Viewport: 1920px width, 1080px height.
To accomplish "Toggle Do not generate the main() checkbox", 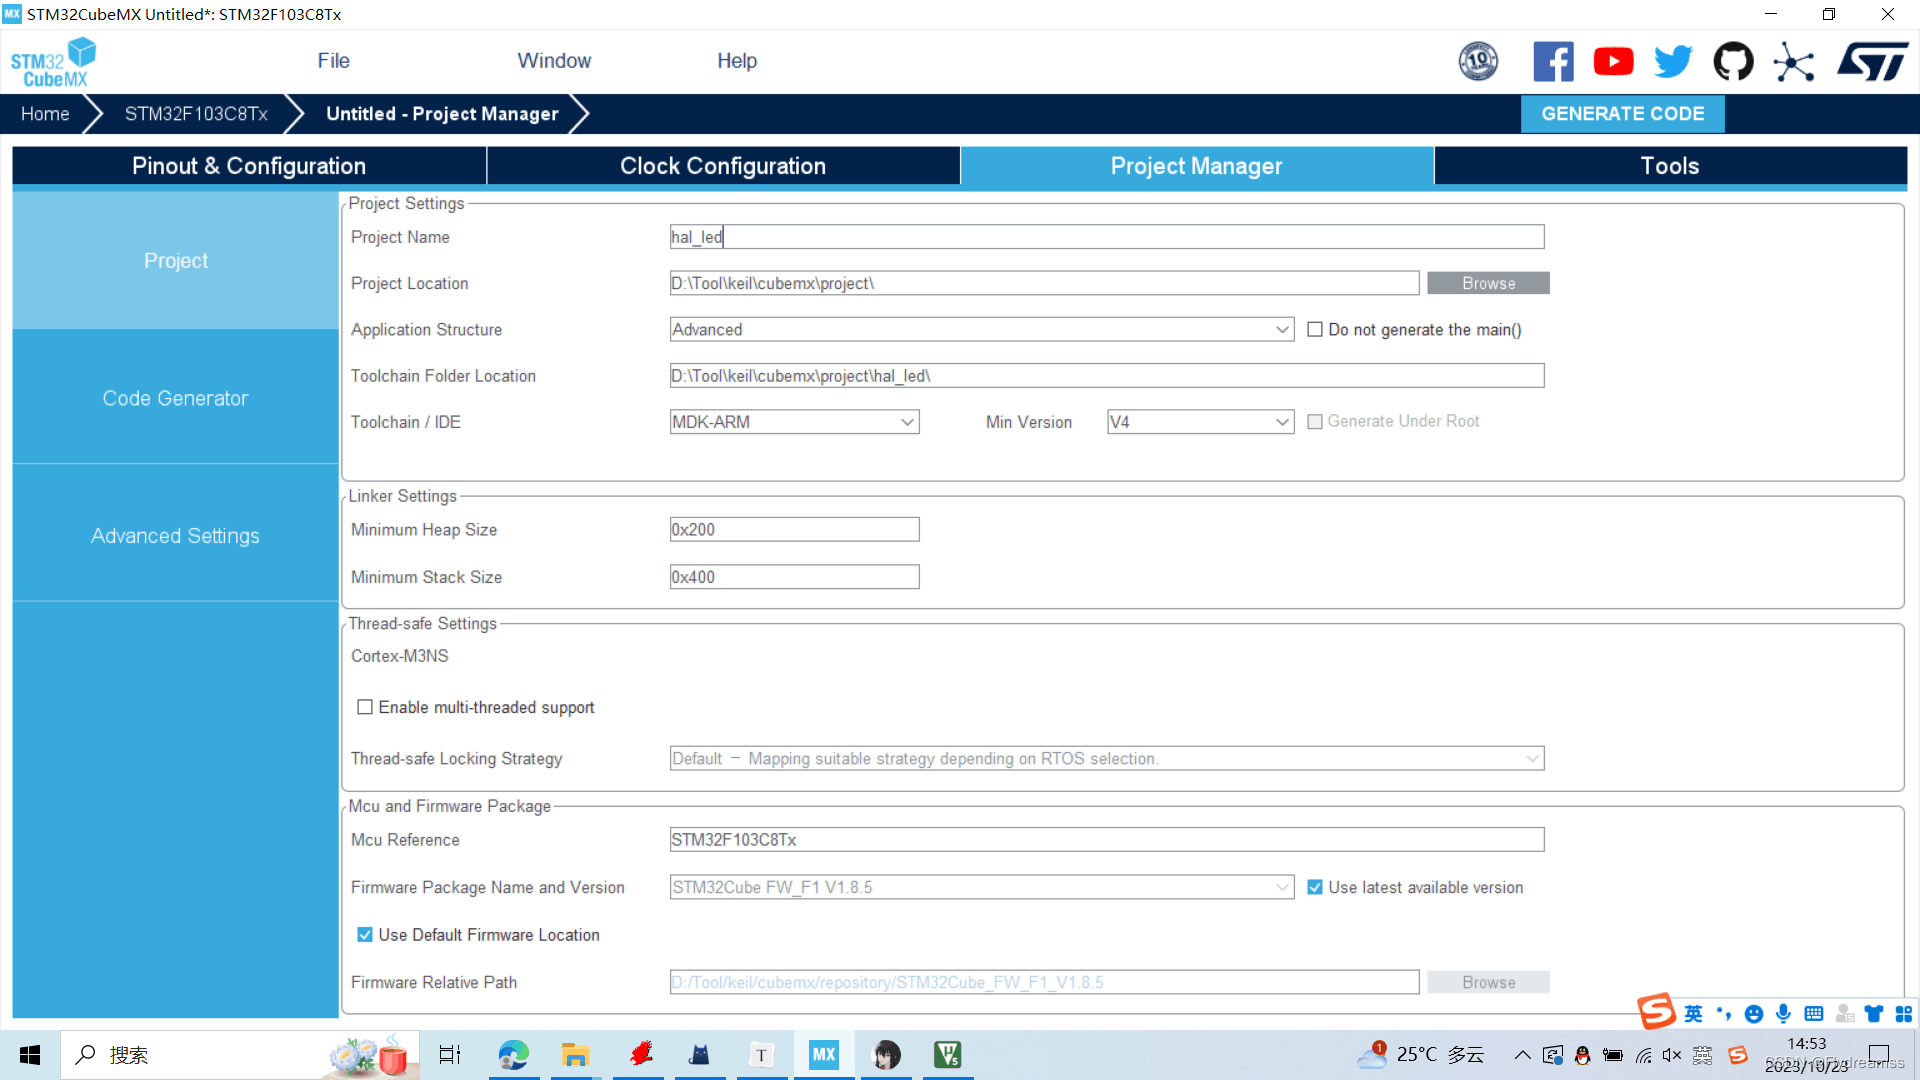I will (x=1315, y=330).
